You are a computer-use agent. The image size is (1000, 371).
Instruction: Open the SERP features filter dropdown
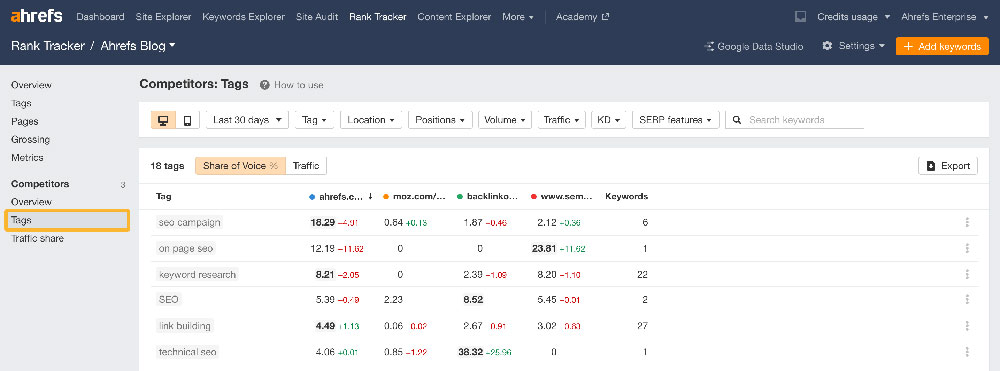(675, 120)
